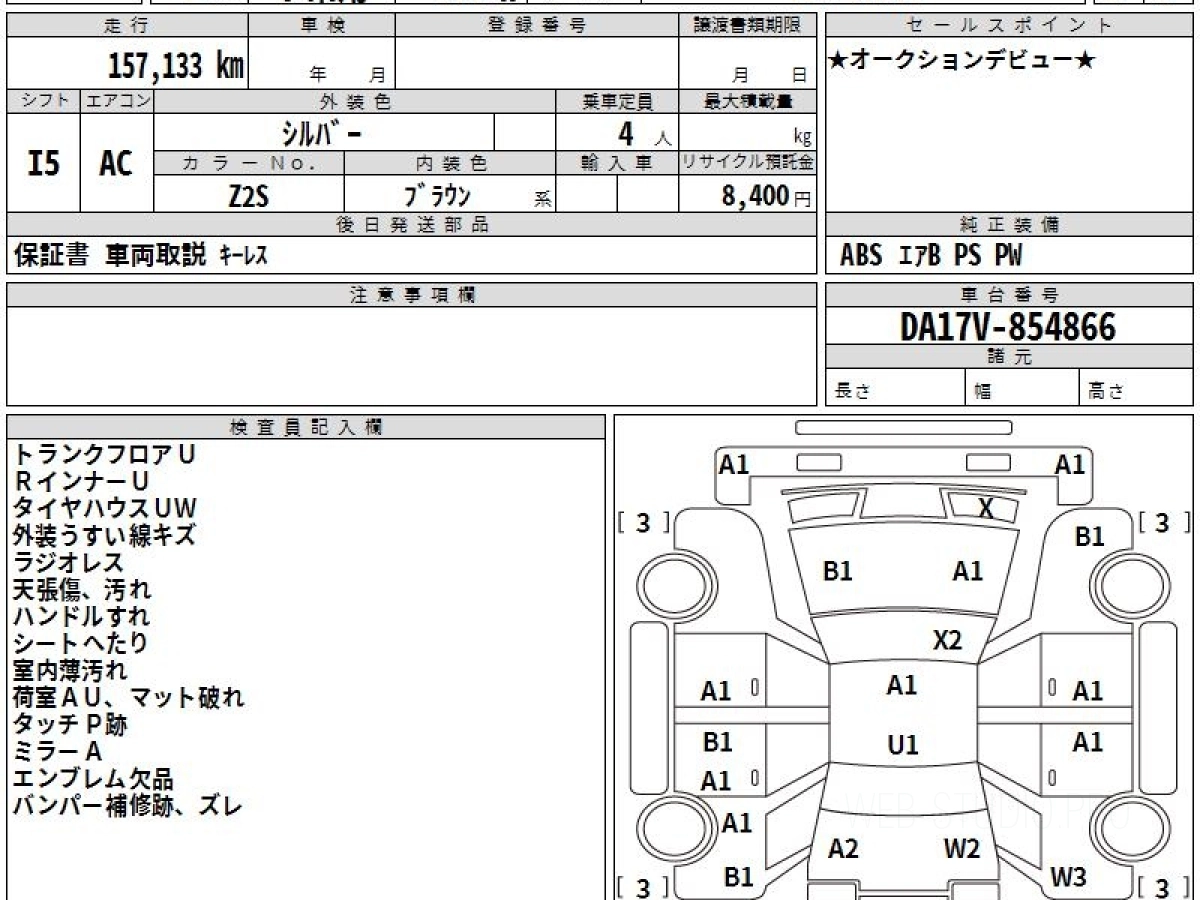Select the 純正装備 heading

(1009, 224)
